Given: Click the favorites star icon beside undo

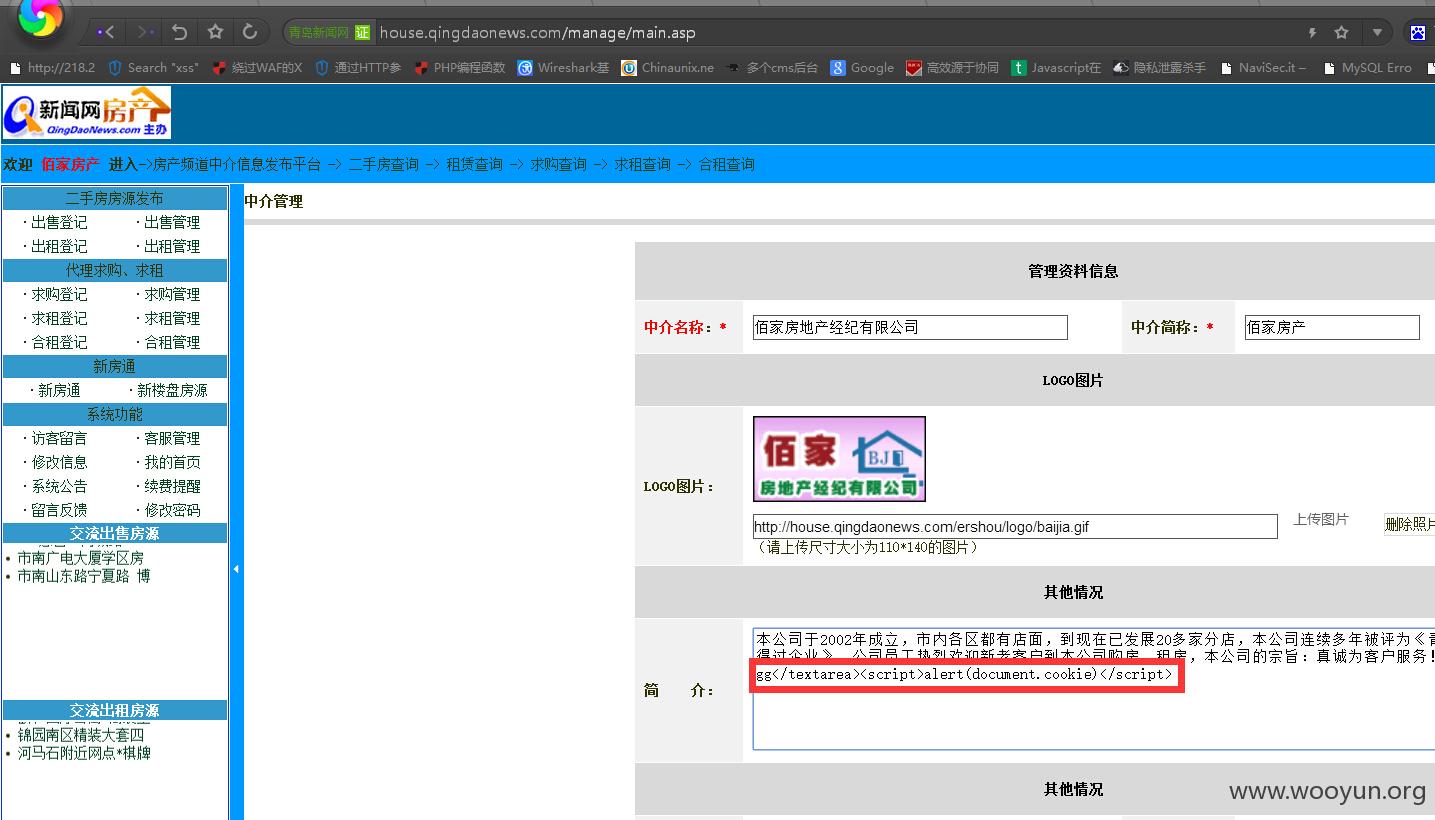Looking at the screenshot, I should [x=215, y=32].
